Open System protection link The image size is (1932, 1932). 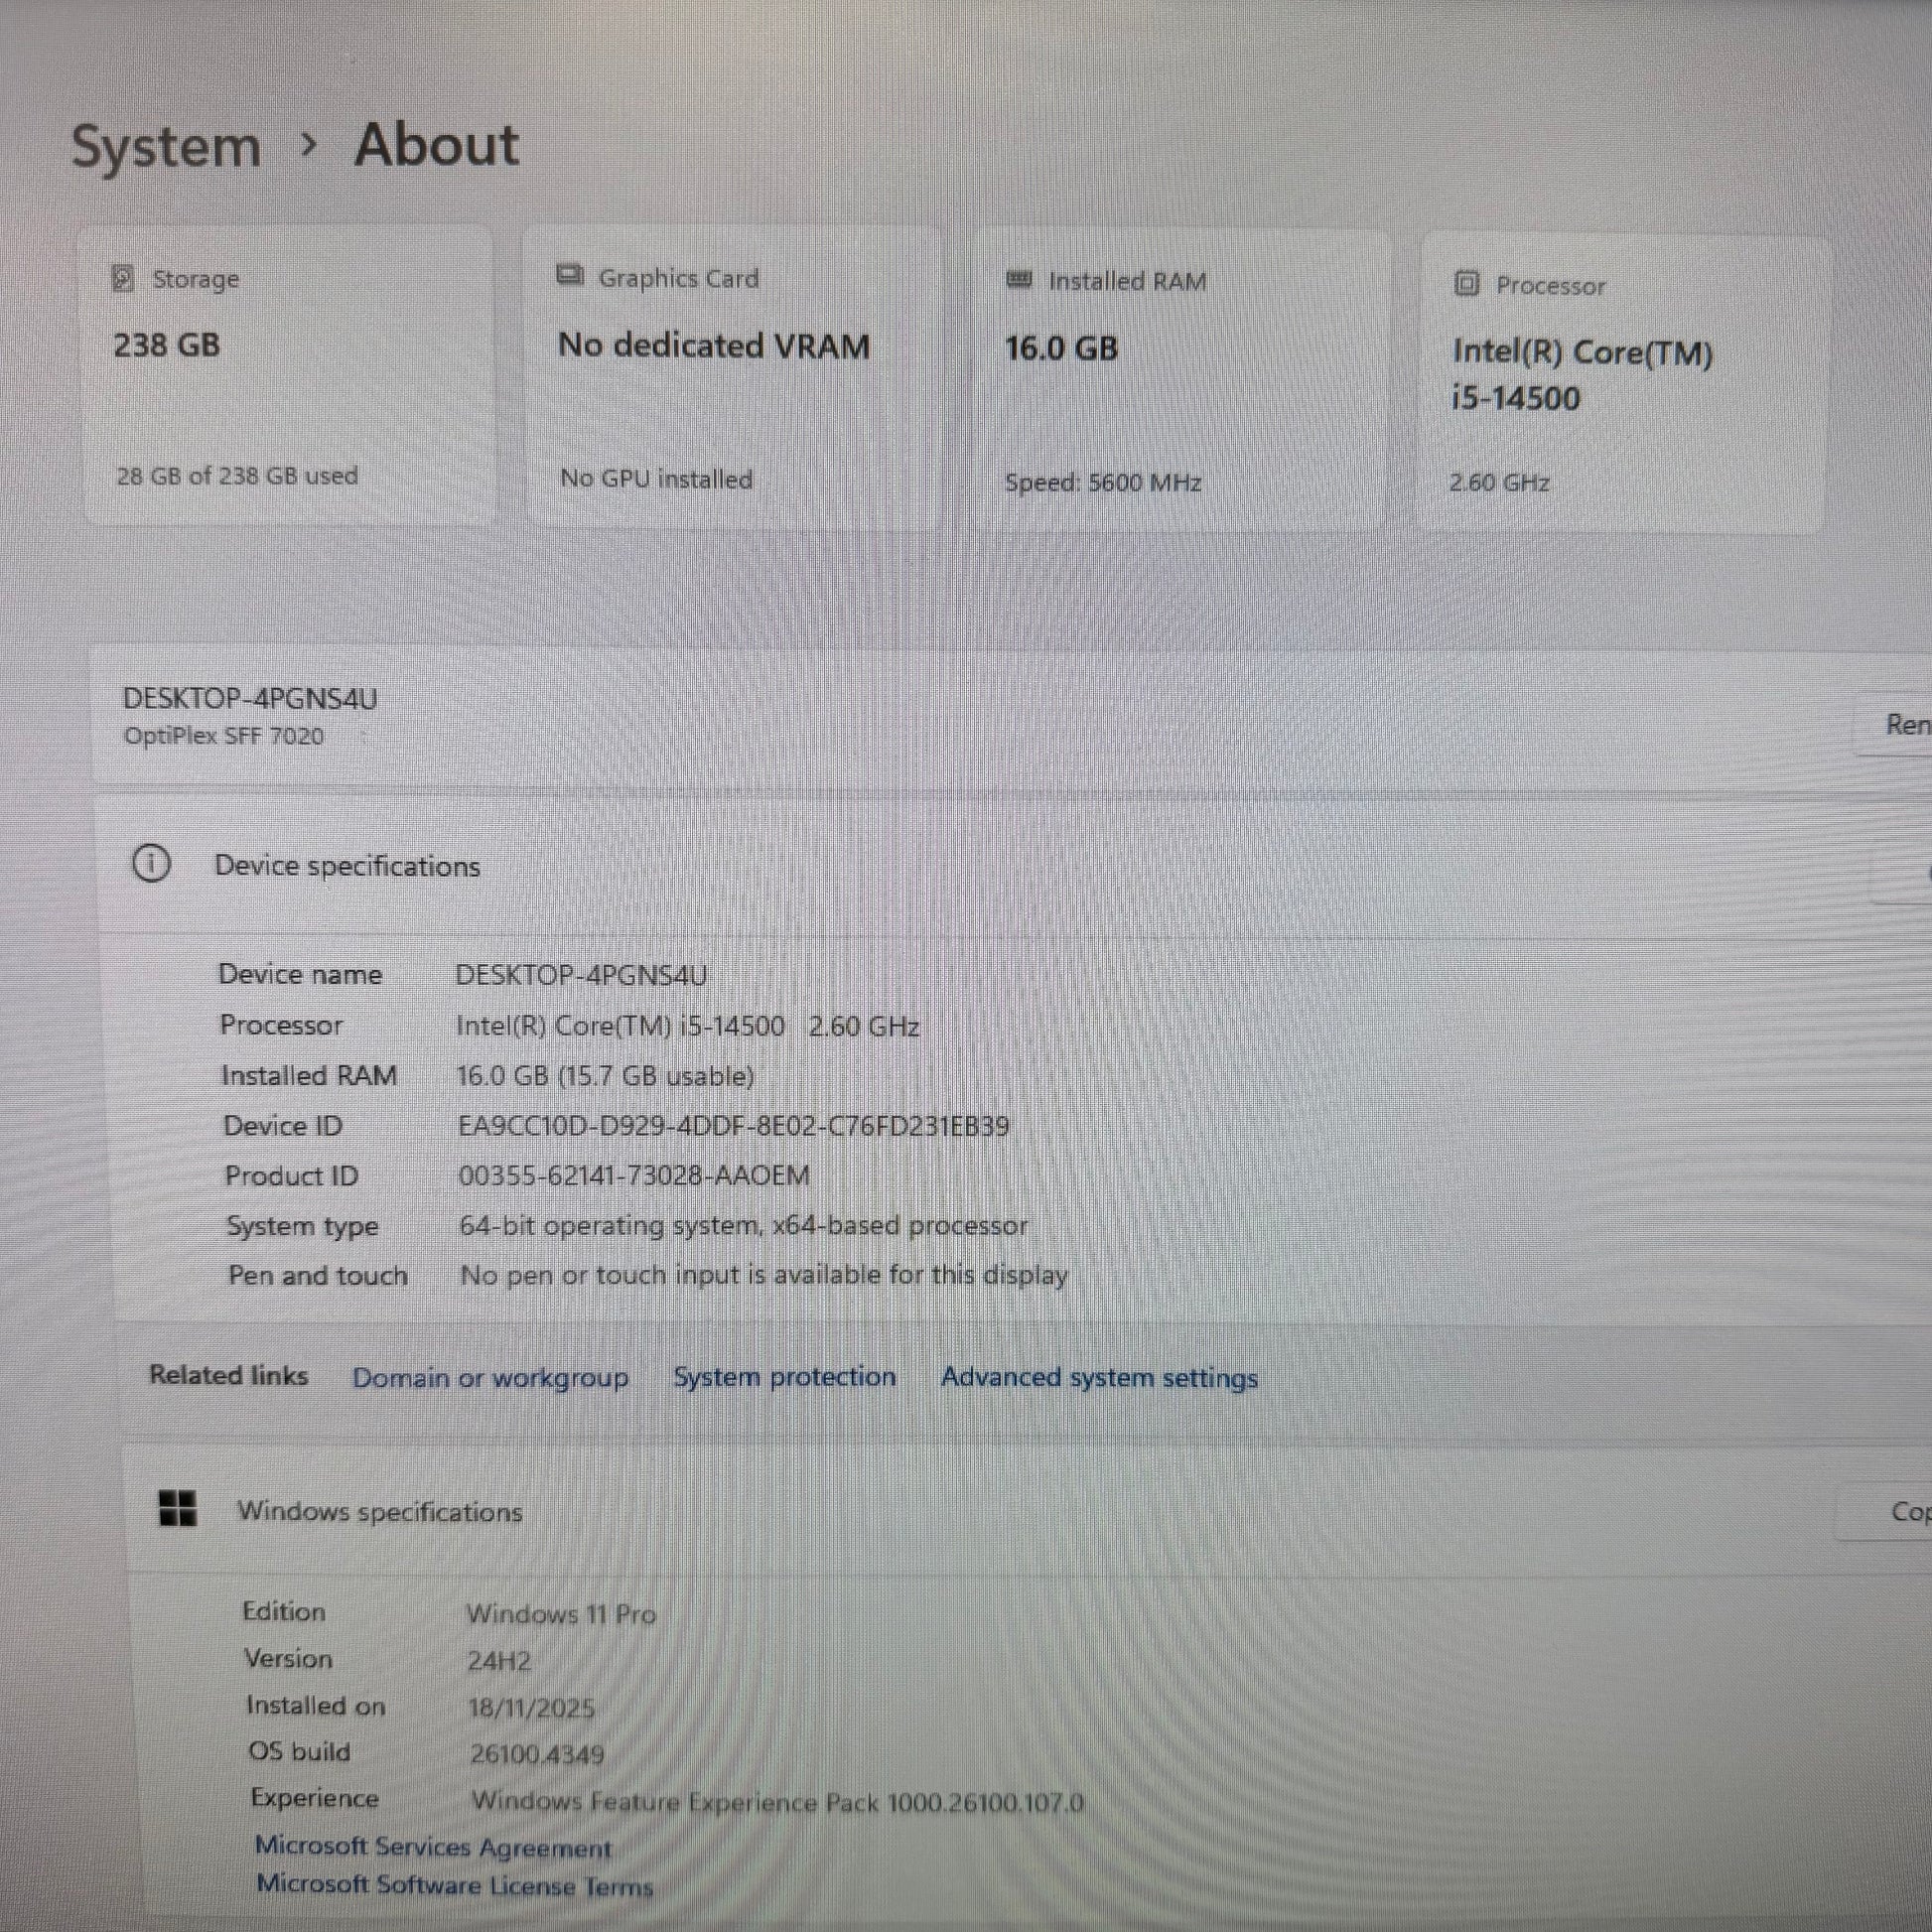pyautogui.click(x=784, y=1377)
